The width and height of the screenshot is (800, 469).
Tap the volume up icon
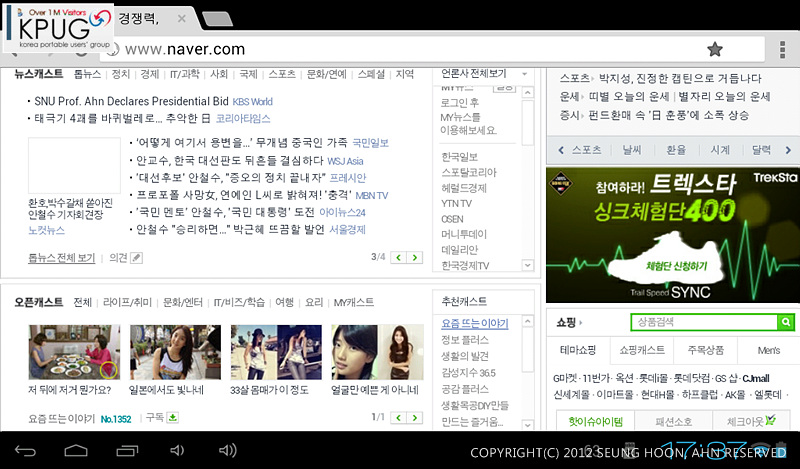227,450
